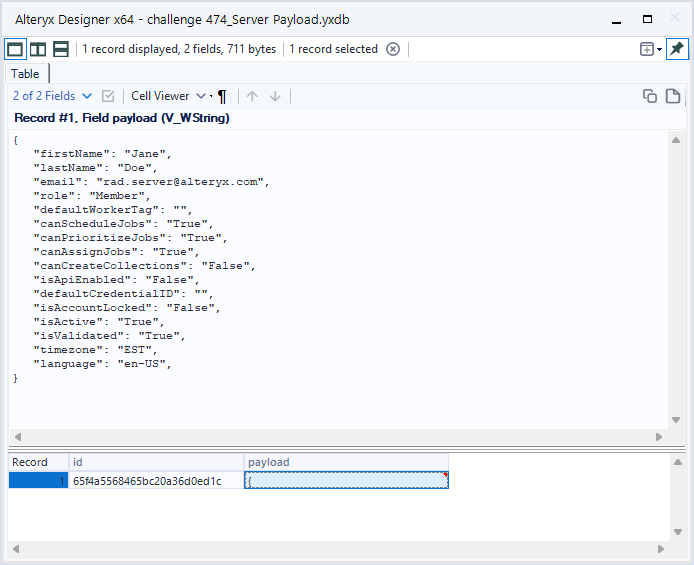Toggle show whitespace pilcrow icon
The image size is (694, 565).
pos(222,96)
